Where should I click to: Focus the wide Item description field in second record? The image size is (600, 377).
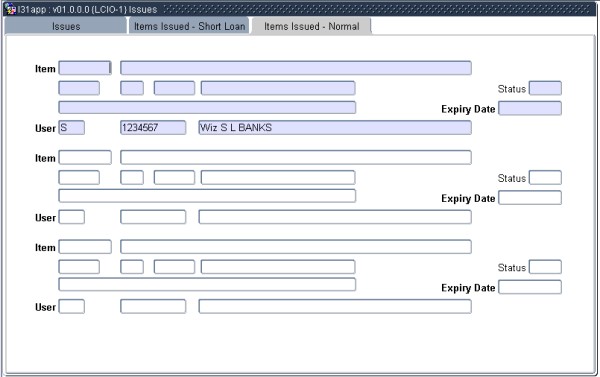click(296, 157)
